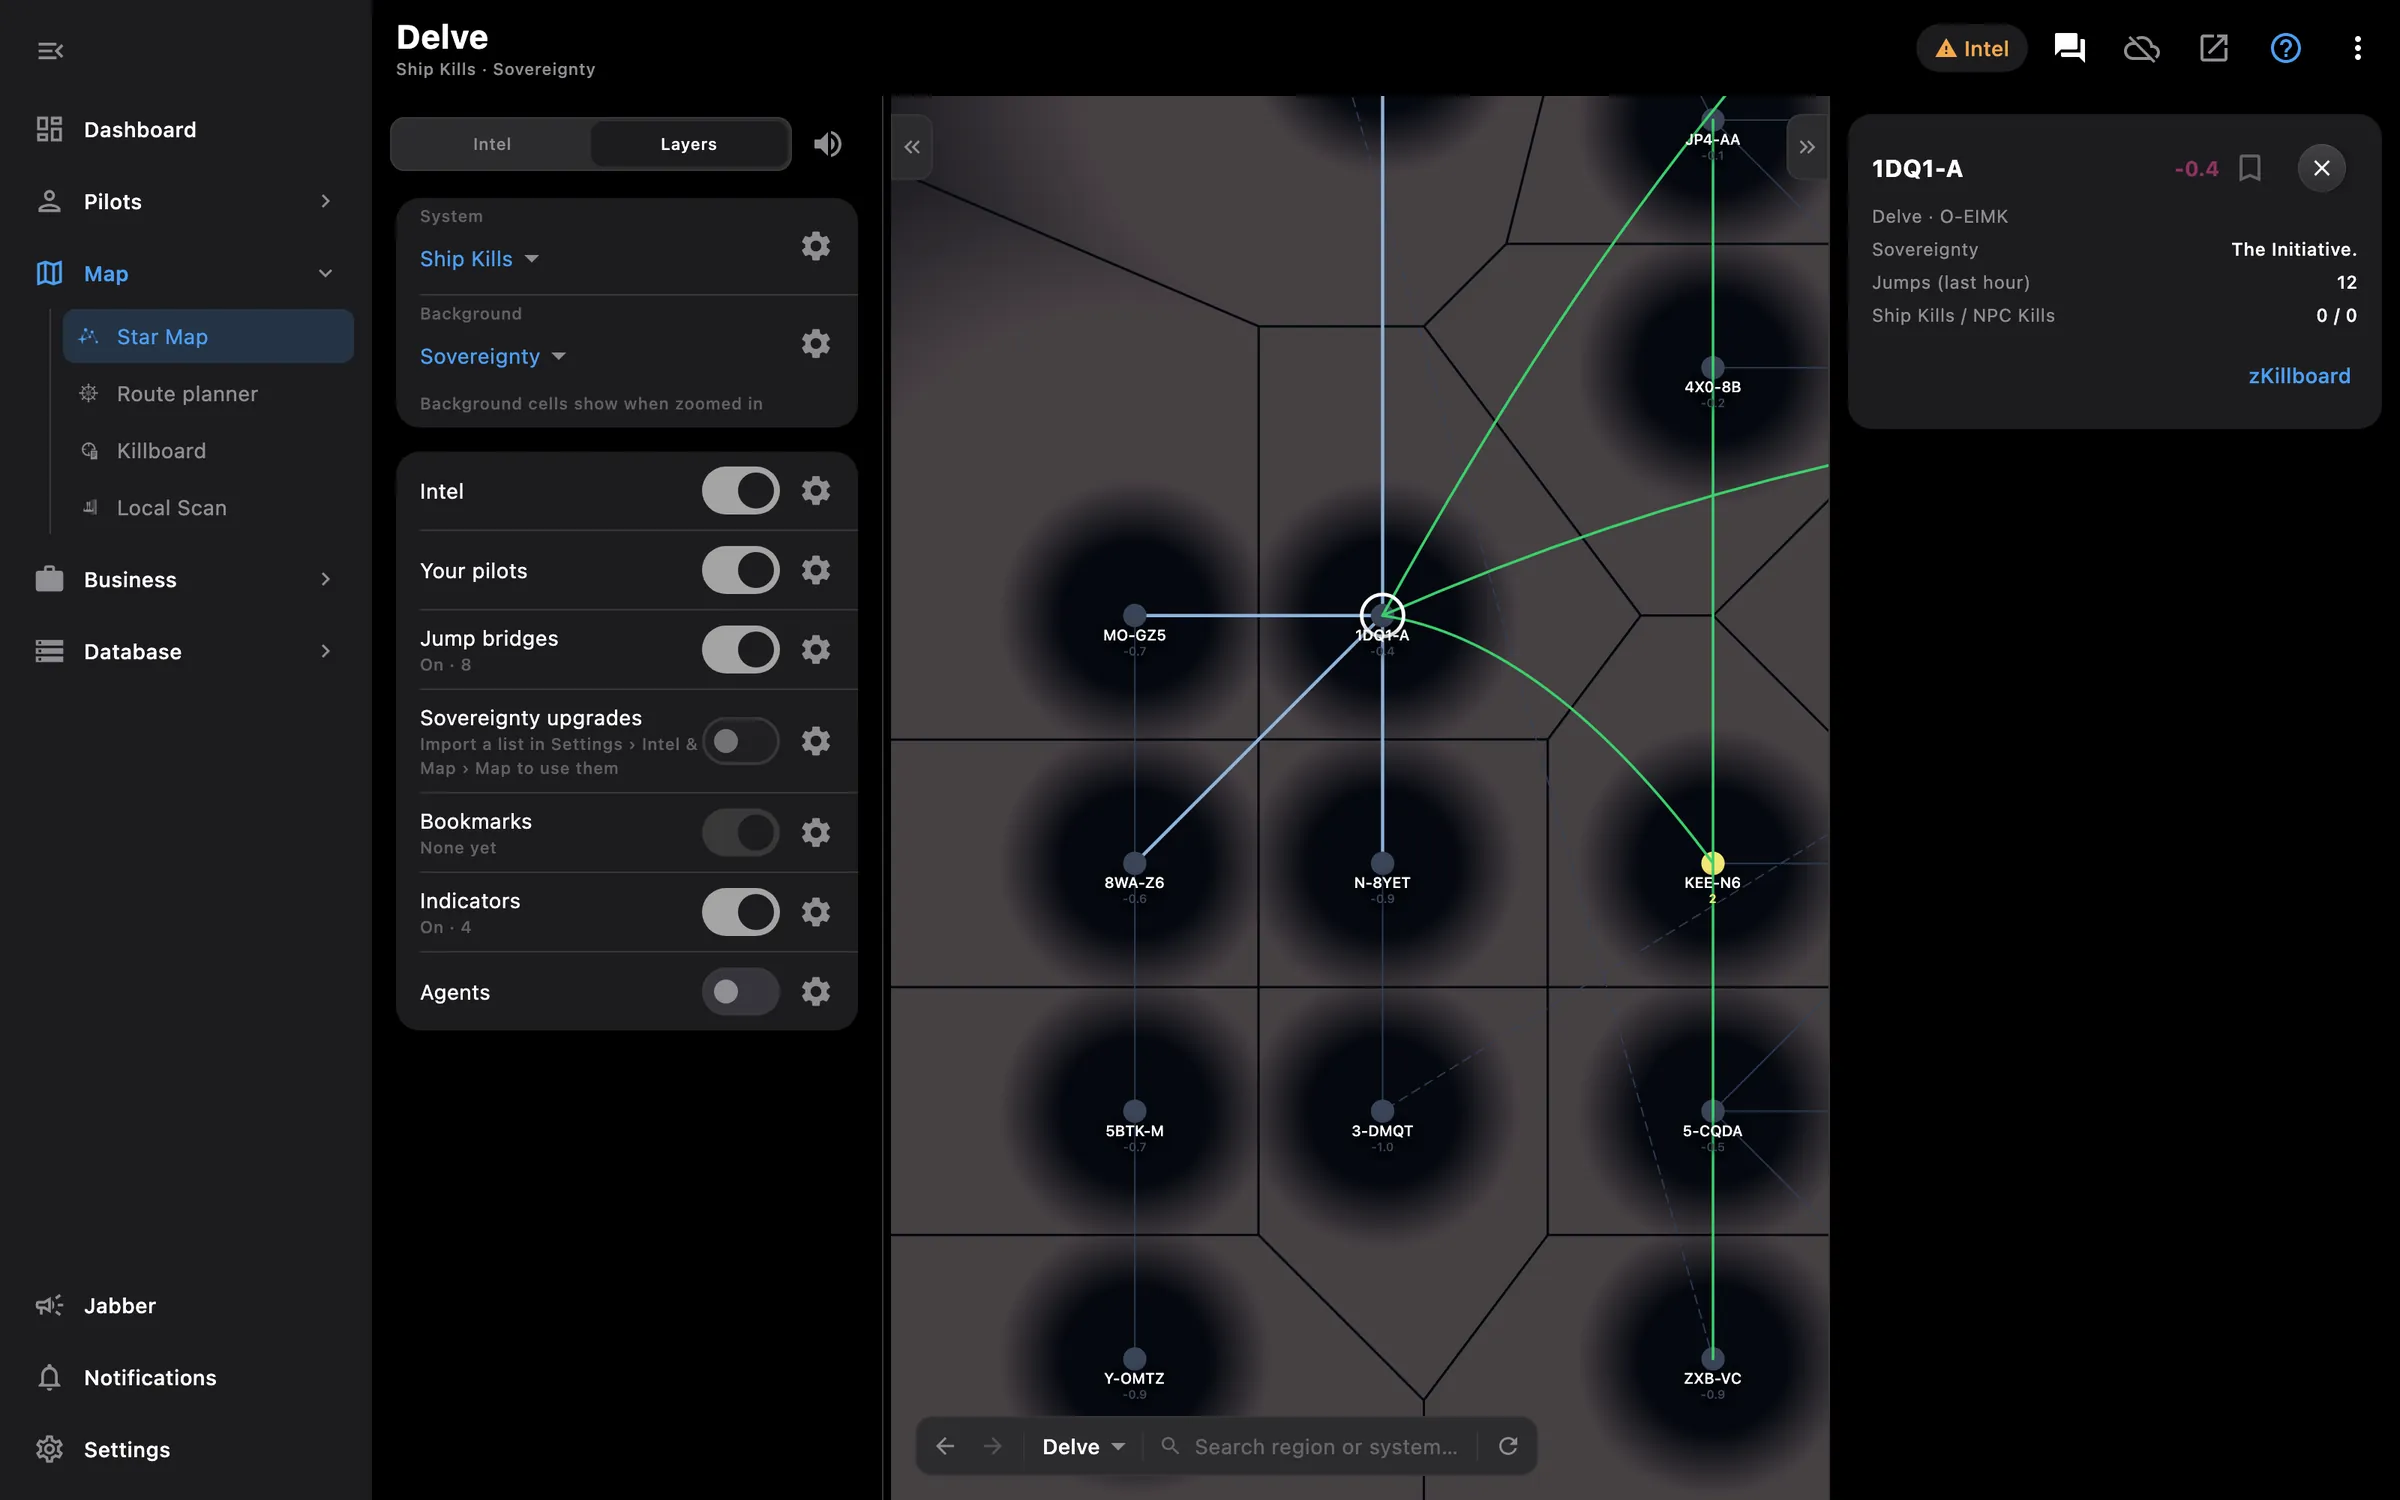
Task: Bookmark the 1DQ1-A system
Action: coord(2250,168)
